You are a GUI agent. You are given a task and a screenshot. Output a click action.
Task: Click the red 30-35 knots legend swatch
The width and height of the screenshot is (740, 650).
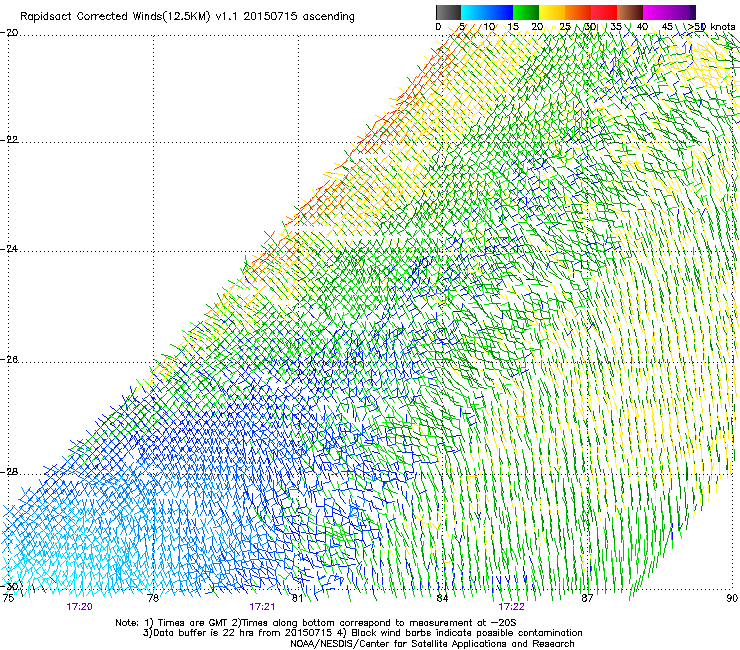click(604, 12)
